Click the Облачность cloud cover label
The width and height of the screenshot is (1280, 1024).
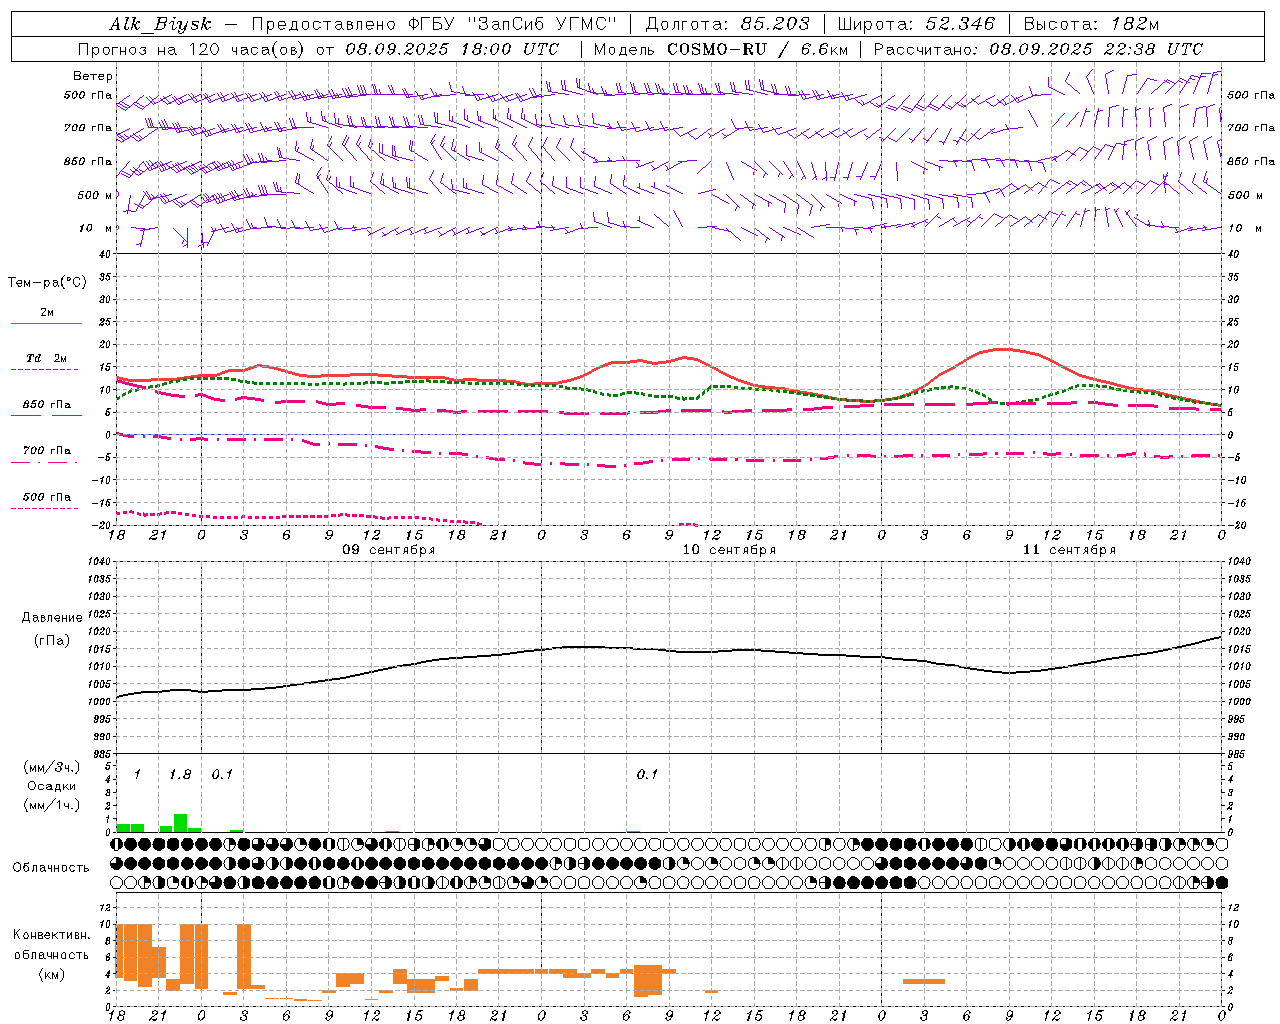coord(51,867)
